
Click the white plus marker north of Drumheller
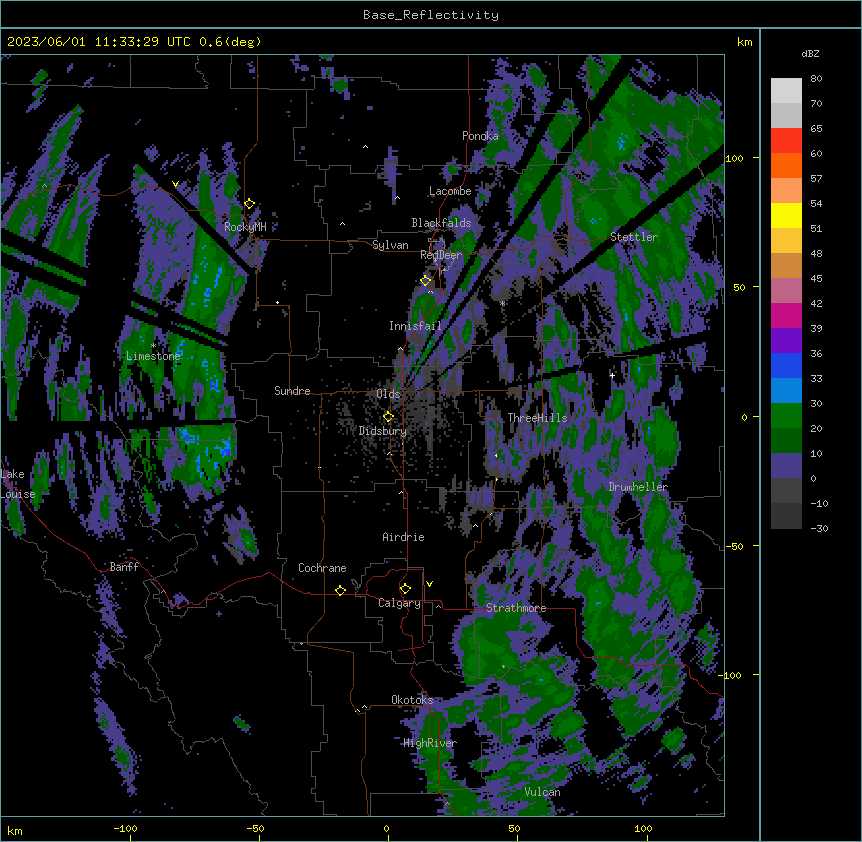612,375
